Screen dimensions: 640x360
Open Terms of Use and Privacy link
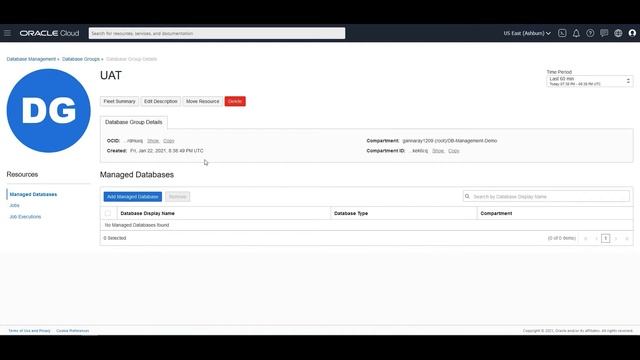point(29,331)
